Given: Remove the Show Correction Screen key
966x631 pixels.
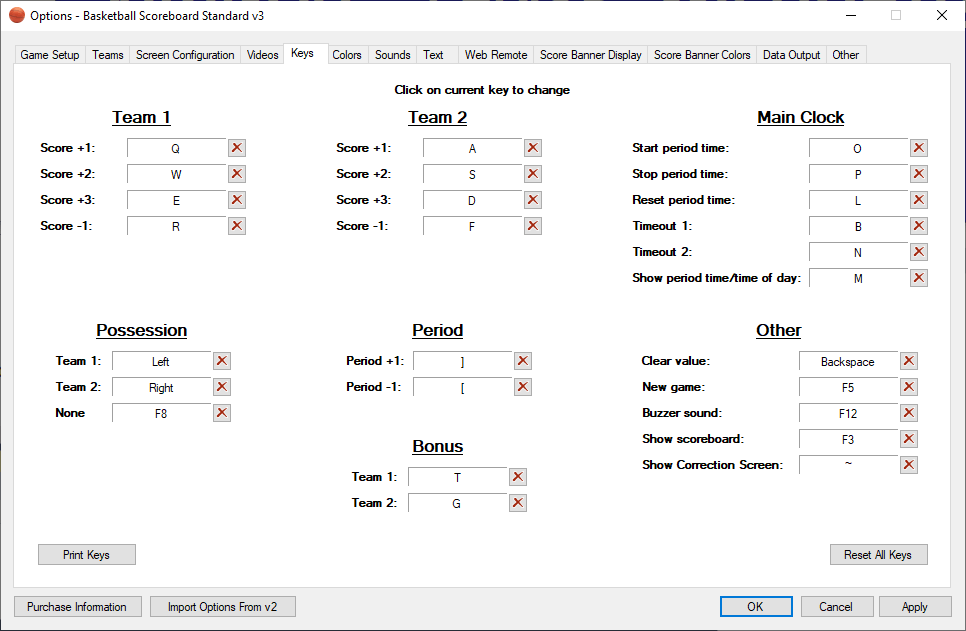Looking at the screenshot, I should point(909,464).
